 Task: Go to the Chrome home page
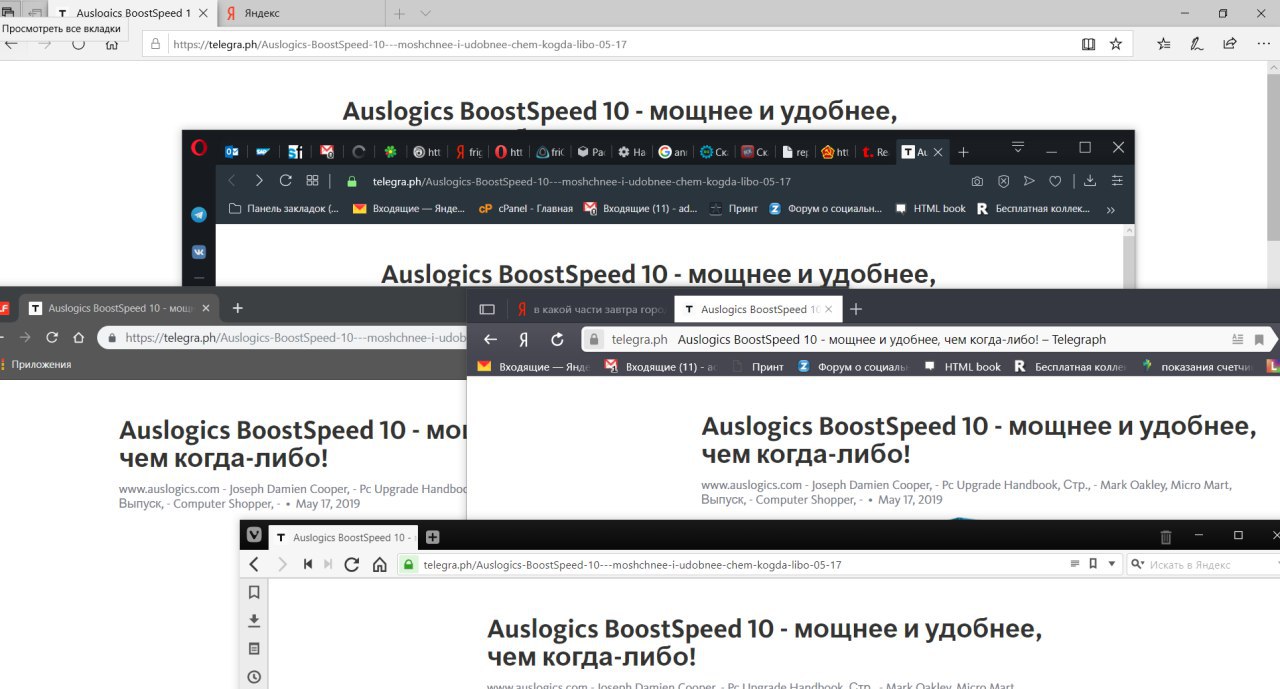point(79,337)
